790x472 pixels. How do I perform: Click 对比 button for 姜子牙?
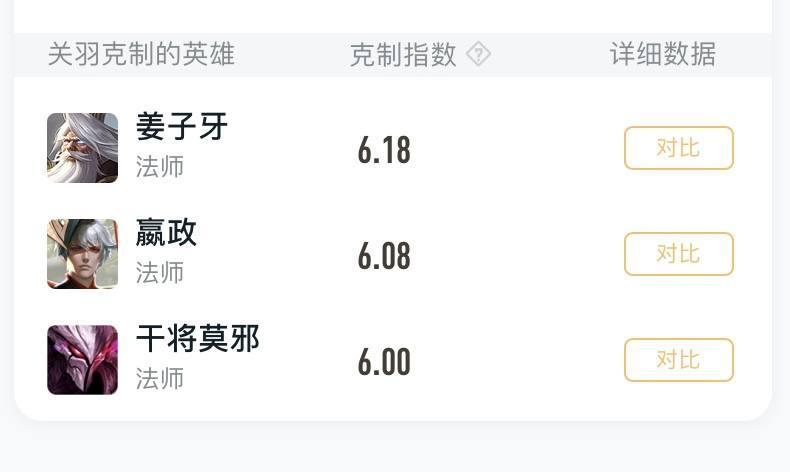click(679, 148)
